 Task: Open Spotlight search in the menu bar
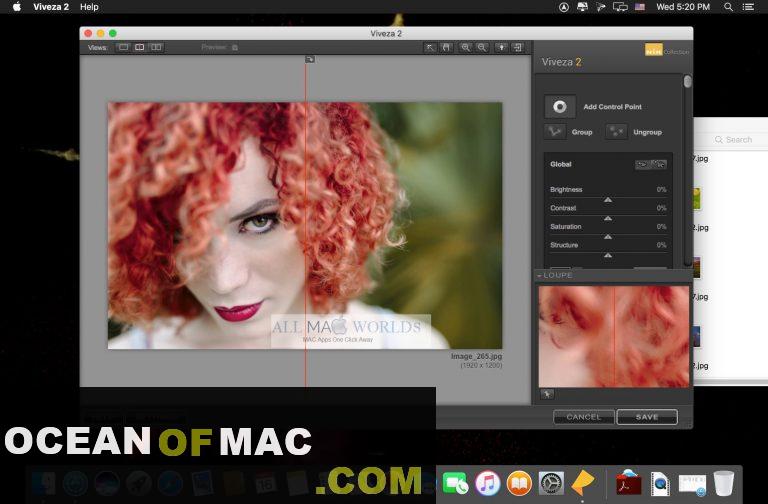pos(728,7)
